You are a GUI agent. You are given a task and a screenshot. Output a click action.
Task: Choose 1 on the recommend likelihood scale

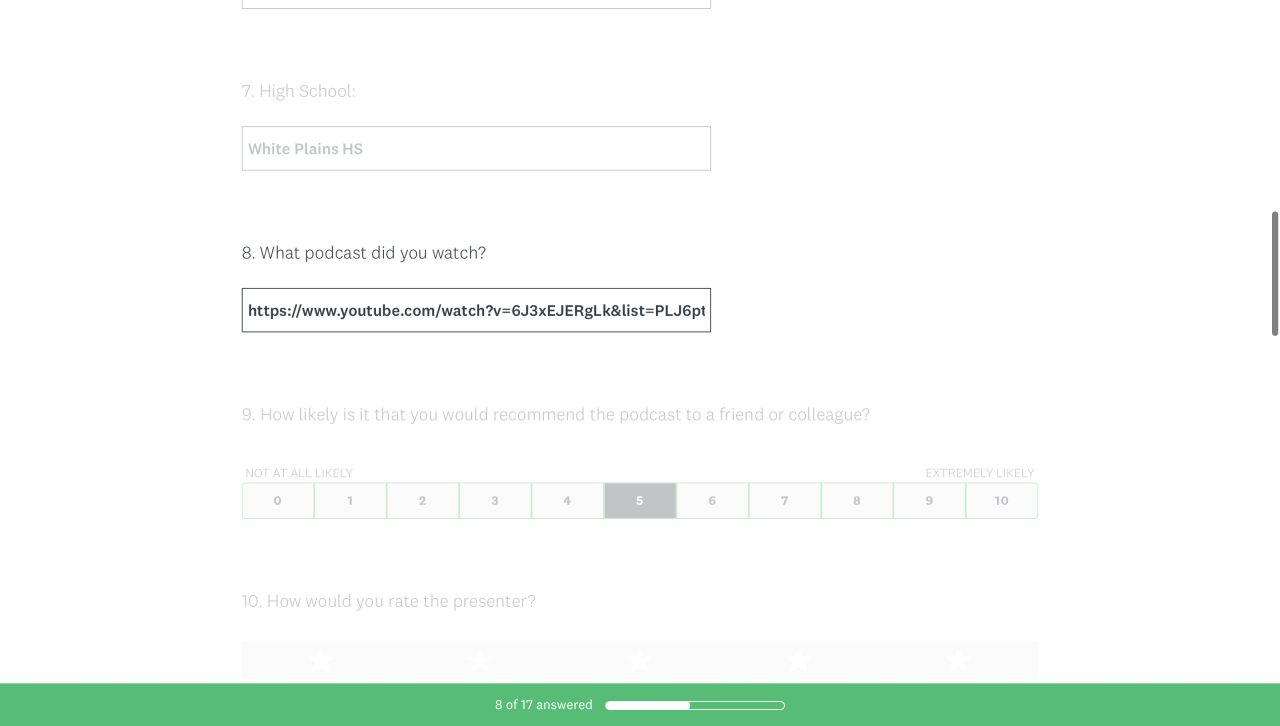tap(350, 501)
